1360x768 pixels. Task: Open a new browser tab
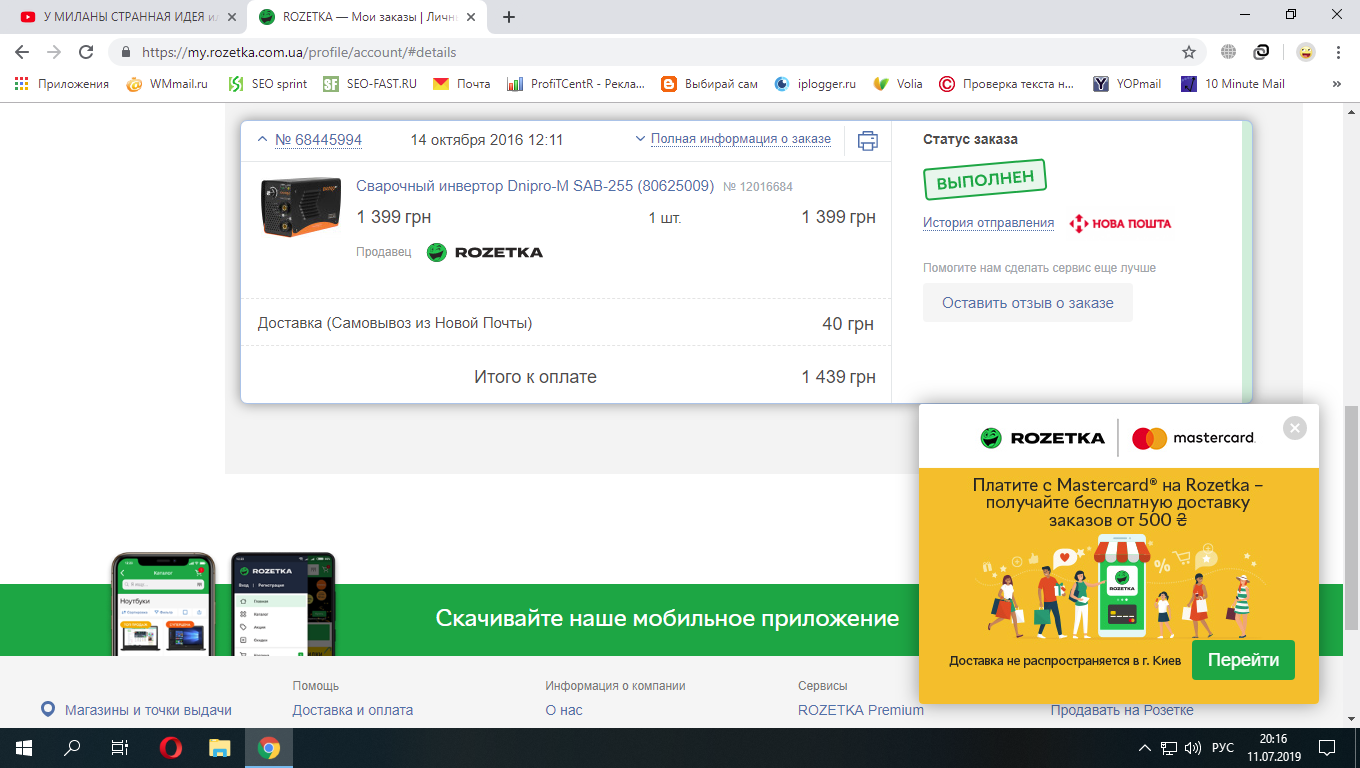(509, 17)
